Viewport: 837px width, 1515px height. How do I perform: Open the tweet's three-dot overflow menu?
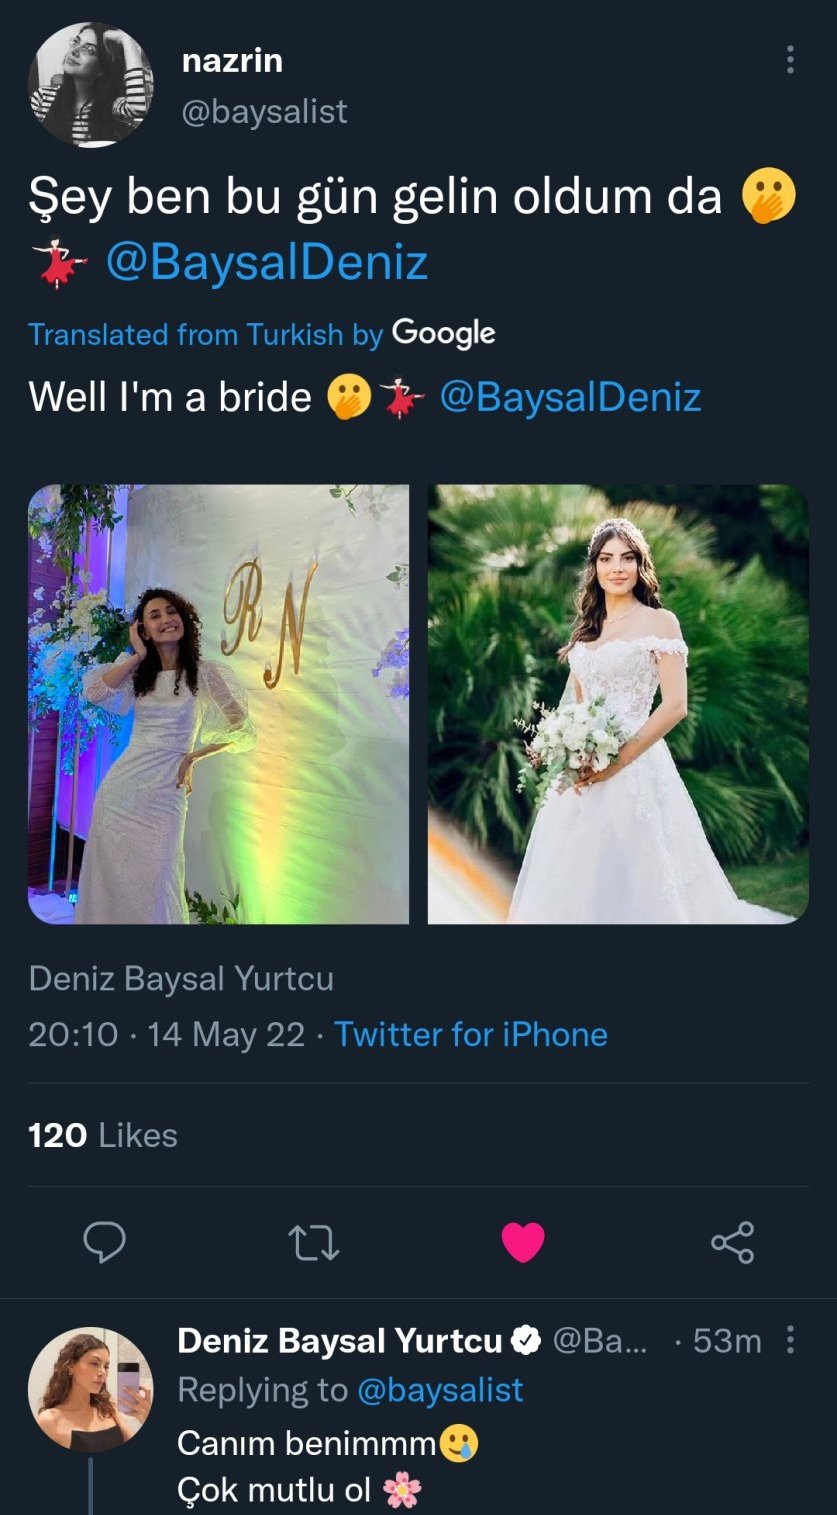coord(790,61)
